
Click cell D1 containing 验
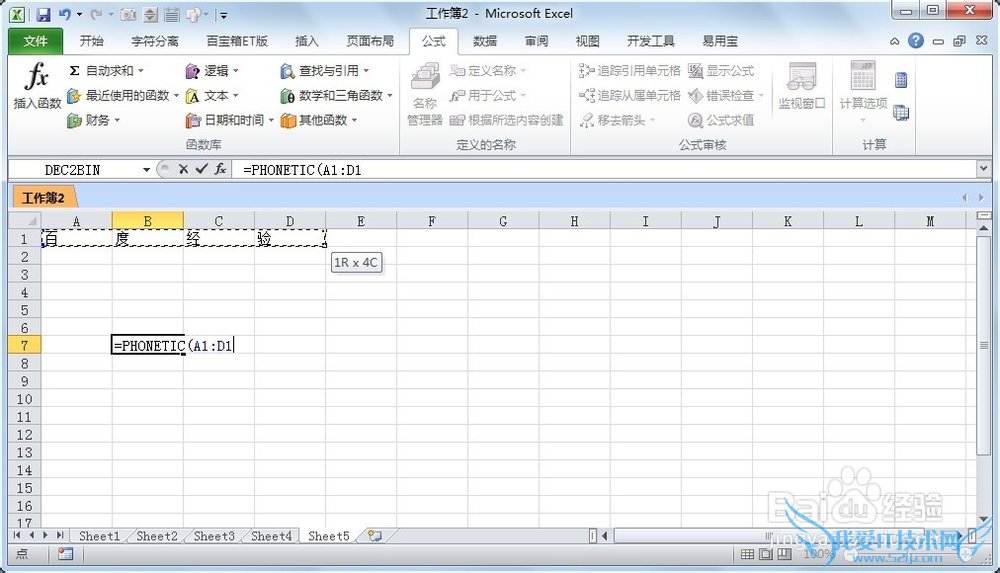(290, 239)
